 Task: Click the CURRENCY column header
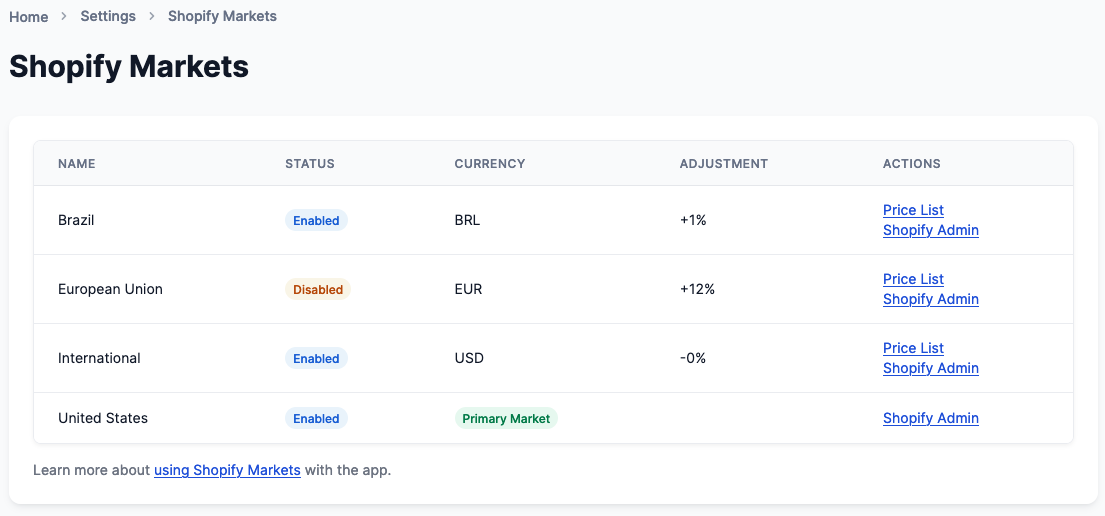point(490,164)
